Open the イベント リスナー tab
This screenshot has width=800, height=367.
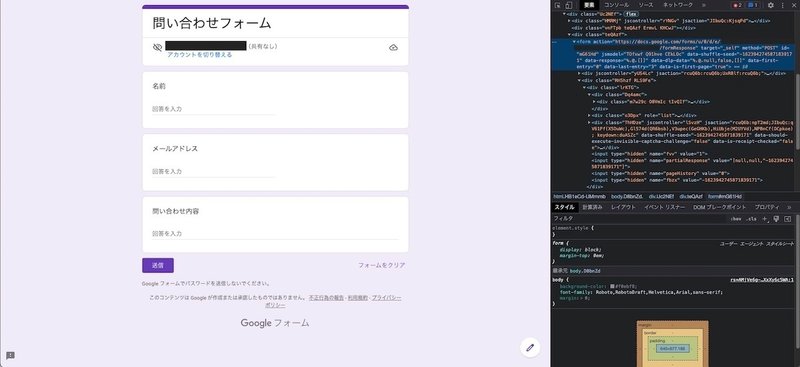pos(664,207)
